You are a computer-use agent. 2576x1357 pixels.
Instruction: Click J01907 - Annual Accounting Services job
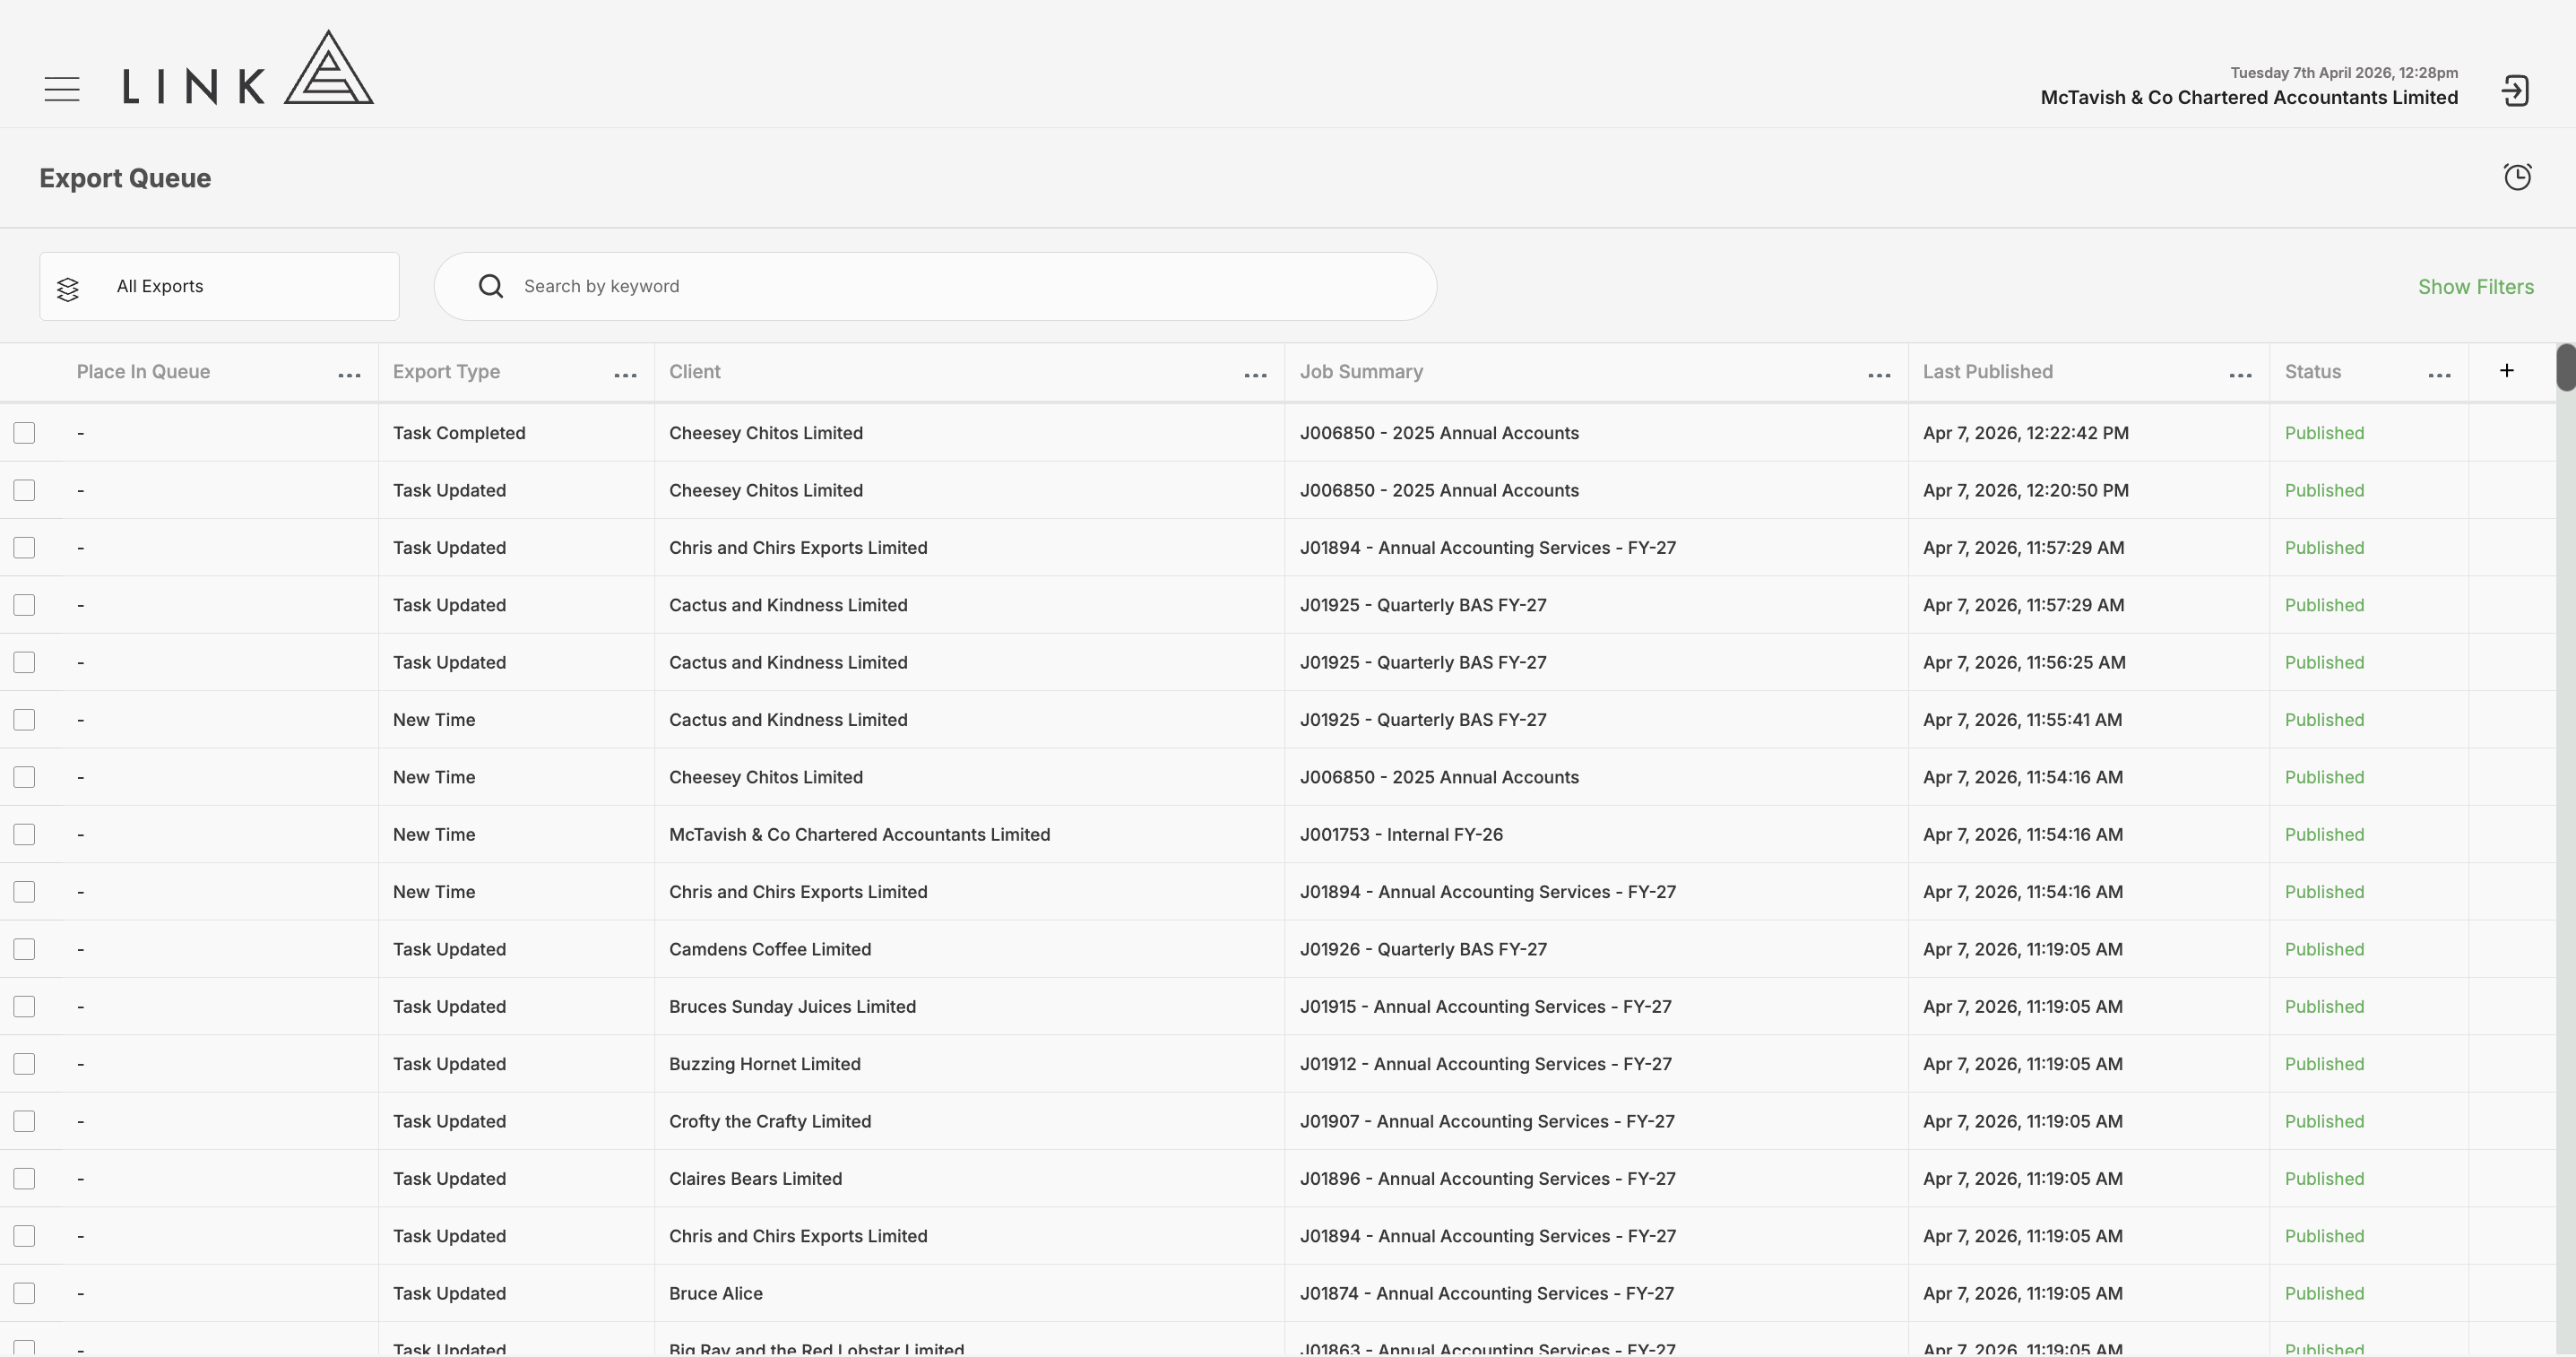[1486, 1121]
